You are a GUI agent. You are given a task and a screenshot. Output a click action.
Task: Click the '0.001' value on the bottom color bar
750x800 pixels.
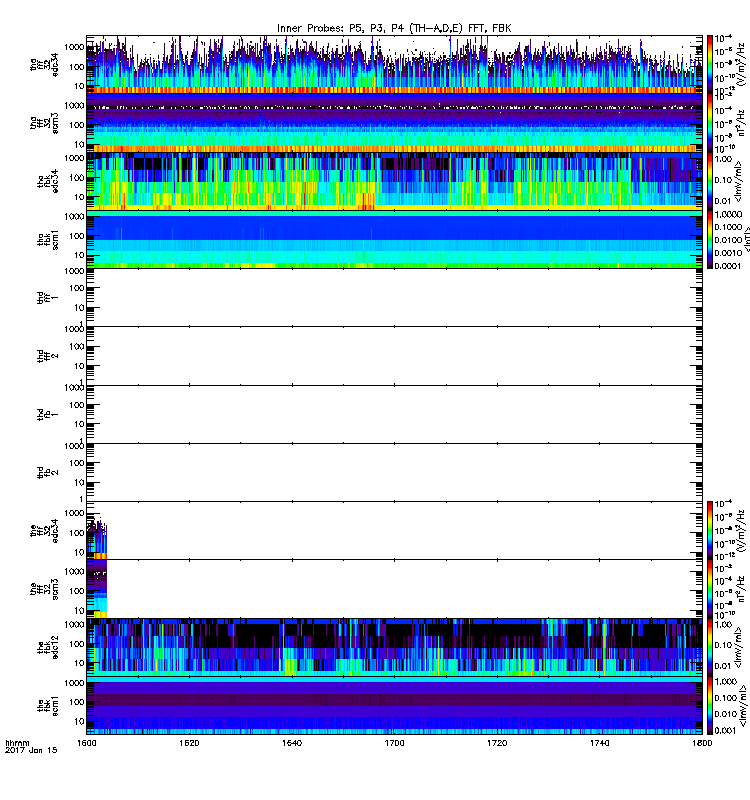[726, 731]
